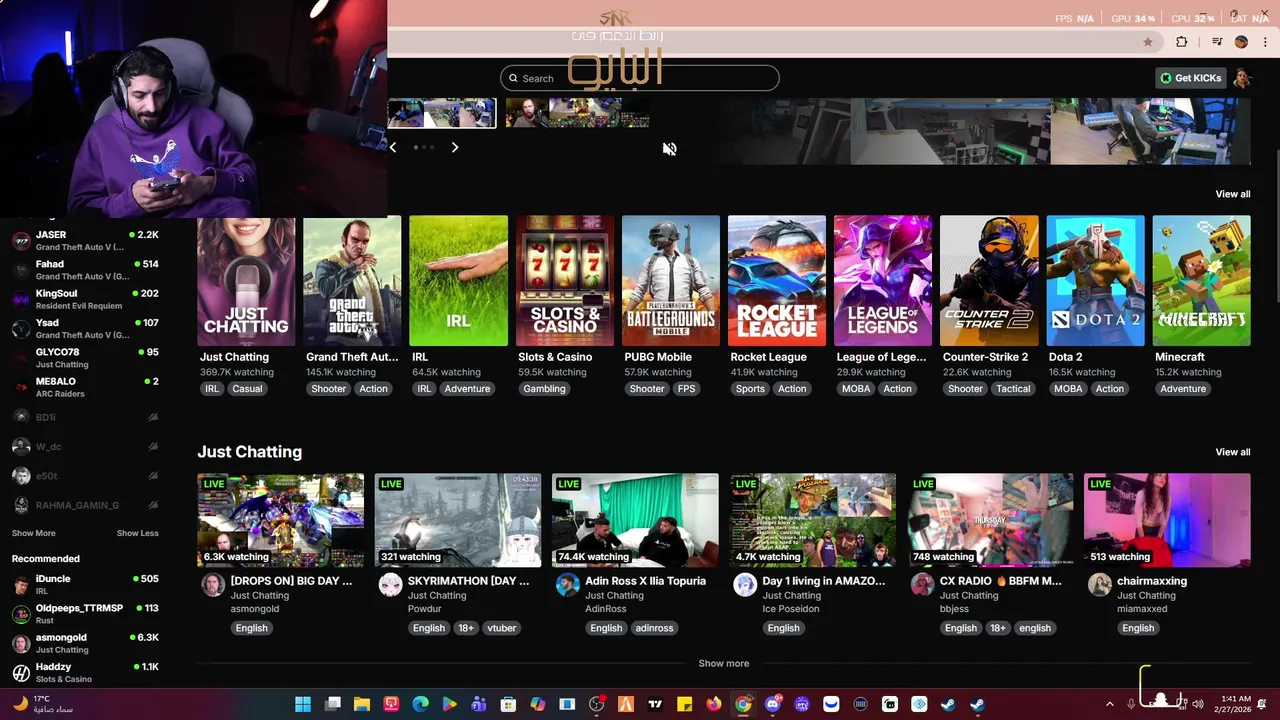Open the Dota 2 category card
The height and width of the screenshot is (720, 1280).
(x=1095, y=281)
